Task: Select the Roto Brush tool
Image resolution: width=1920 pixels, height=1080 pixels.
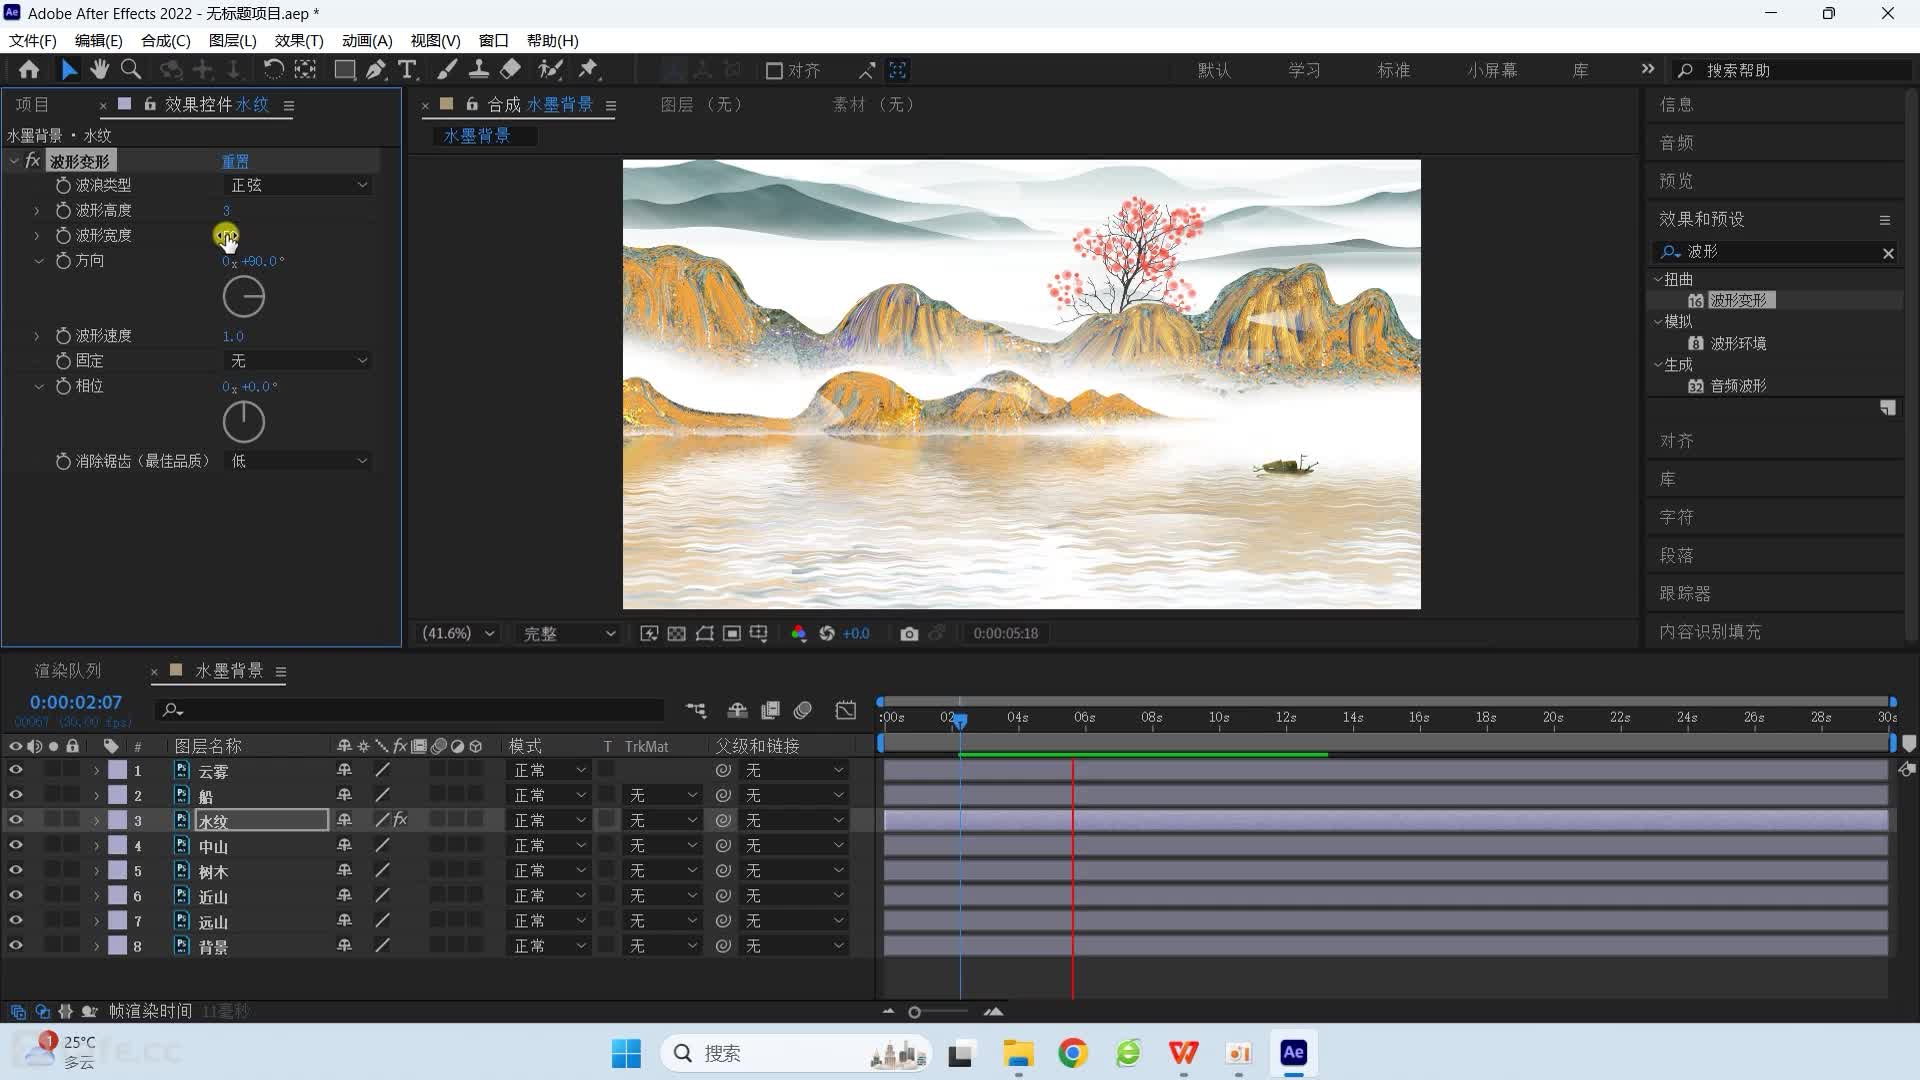Action: click(x=550, y=70)
